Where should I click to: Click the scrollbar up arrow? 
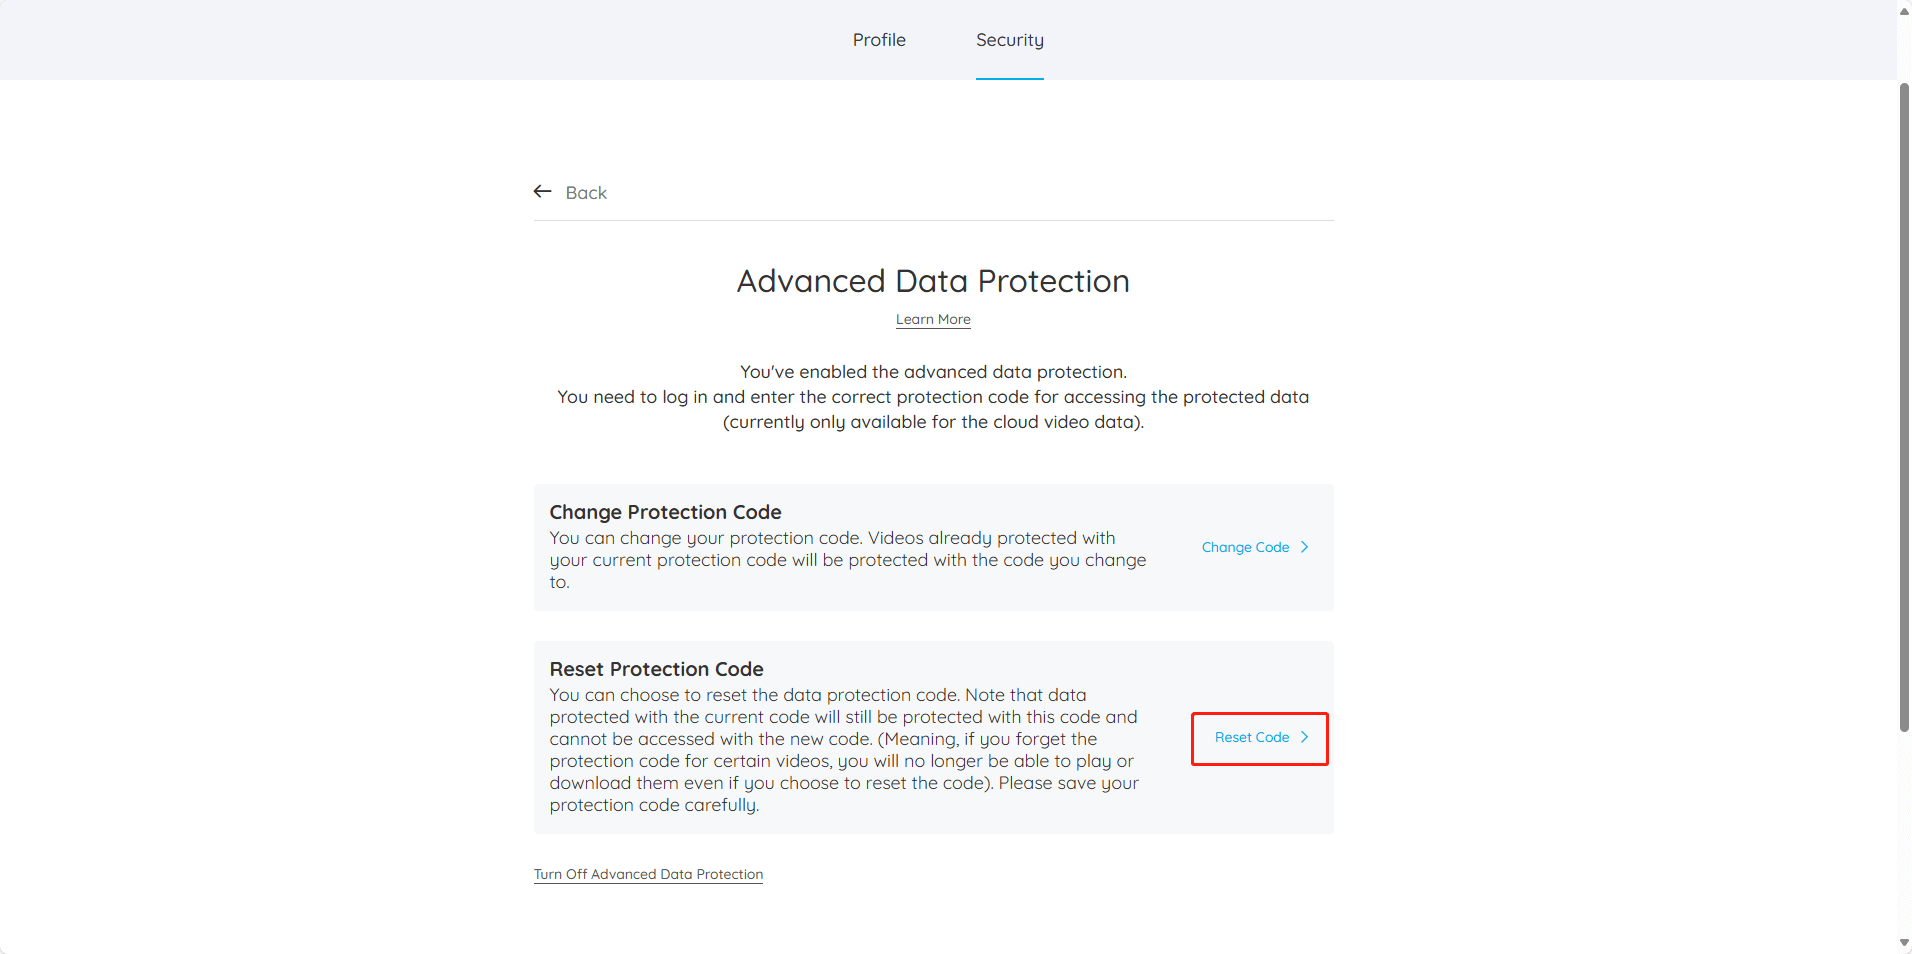point(1904,10)
